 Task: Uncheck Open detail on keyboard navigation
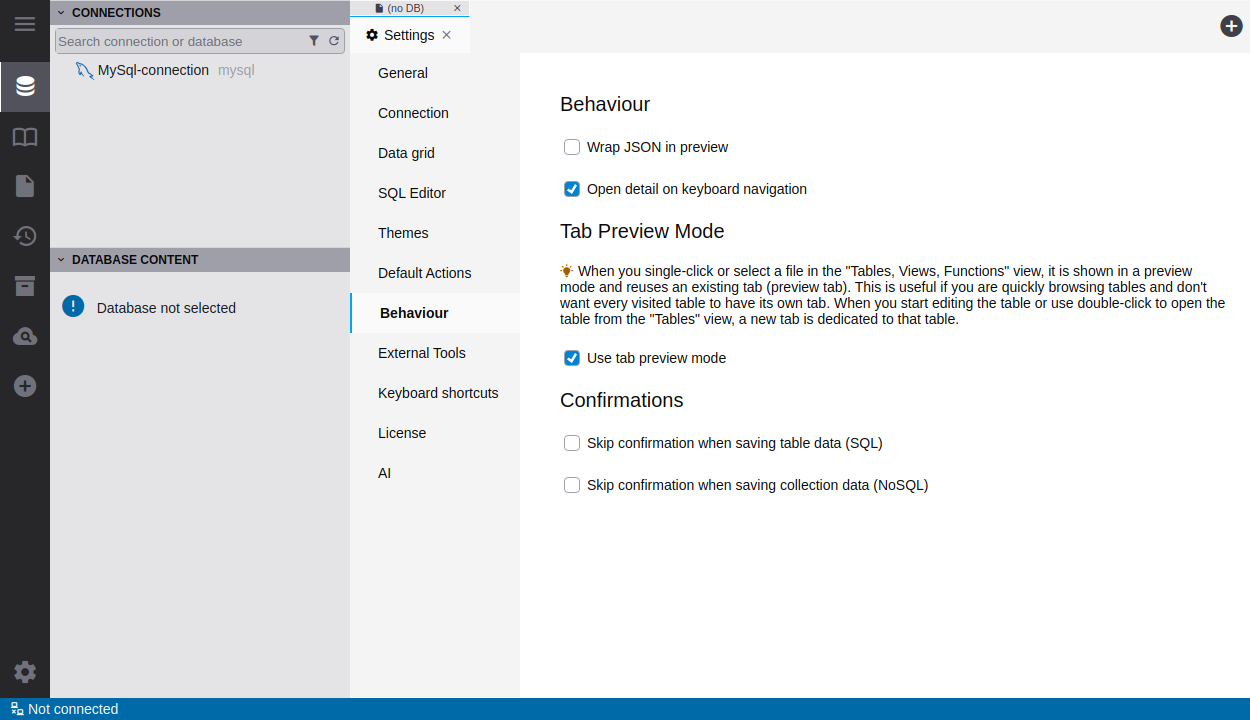(x=572, y=189)
